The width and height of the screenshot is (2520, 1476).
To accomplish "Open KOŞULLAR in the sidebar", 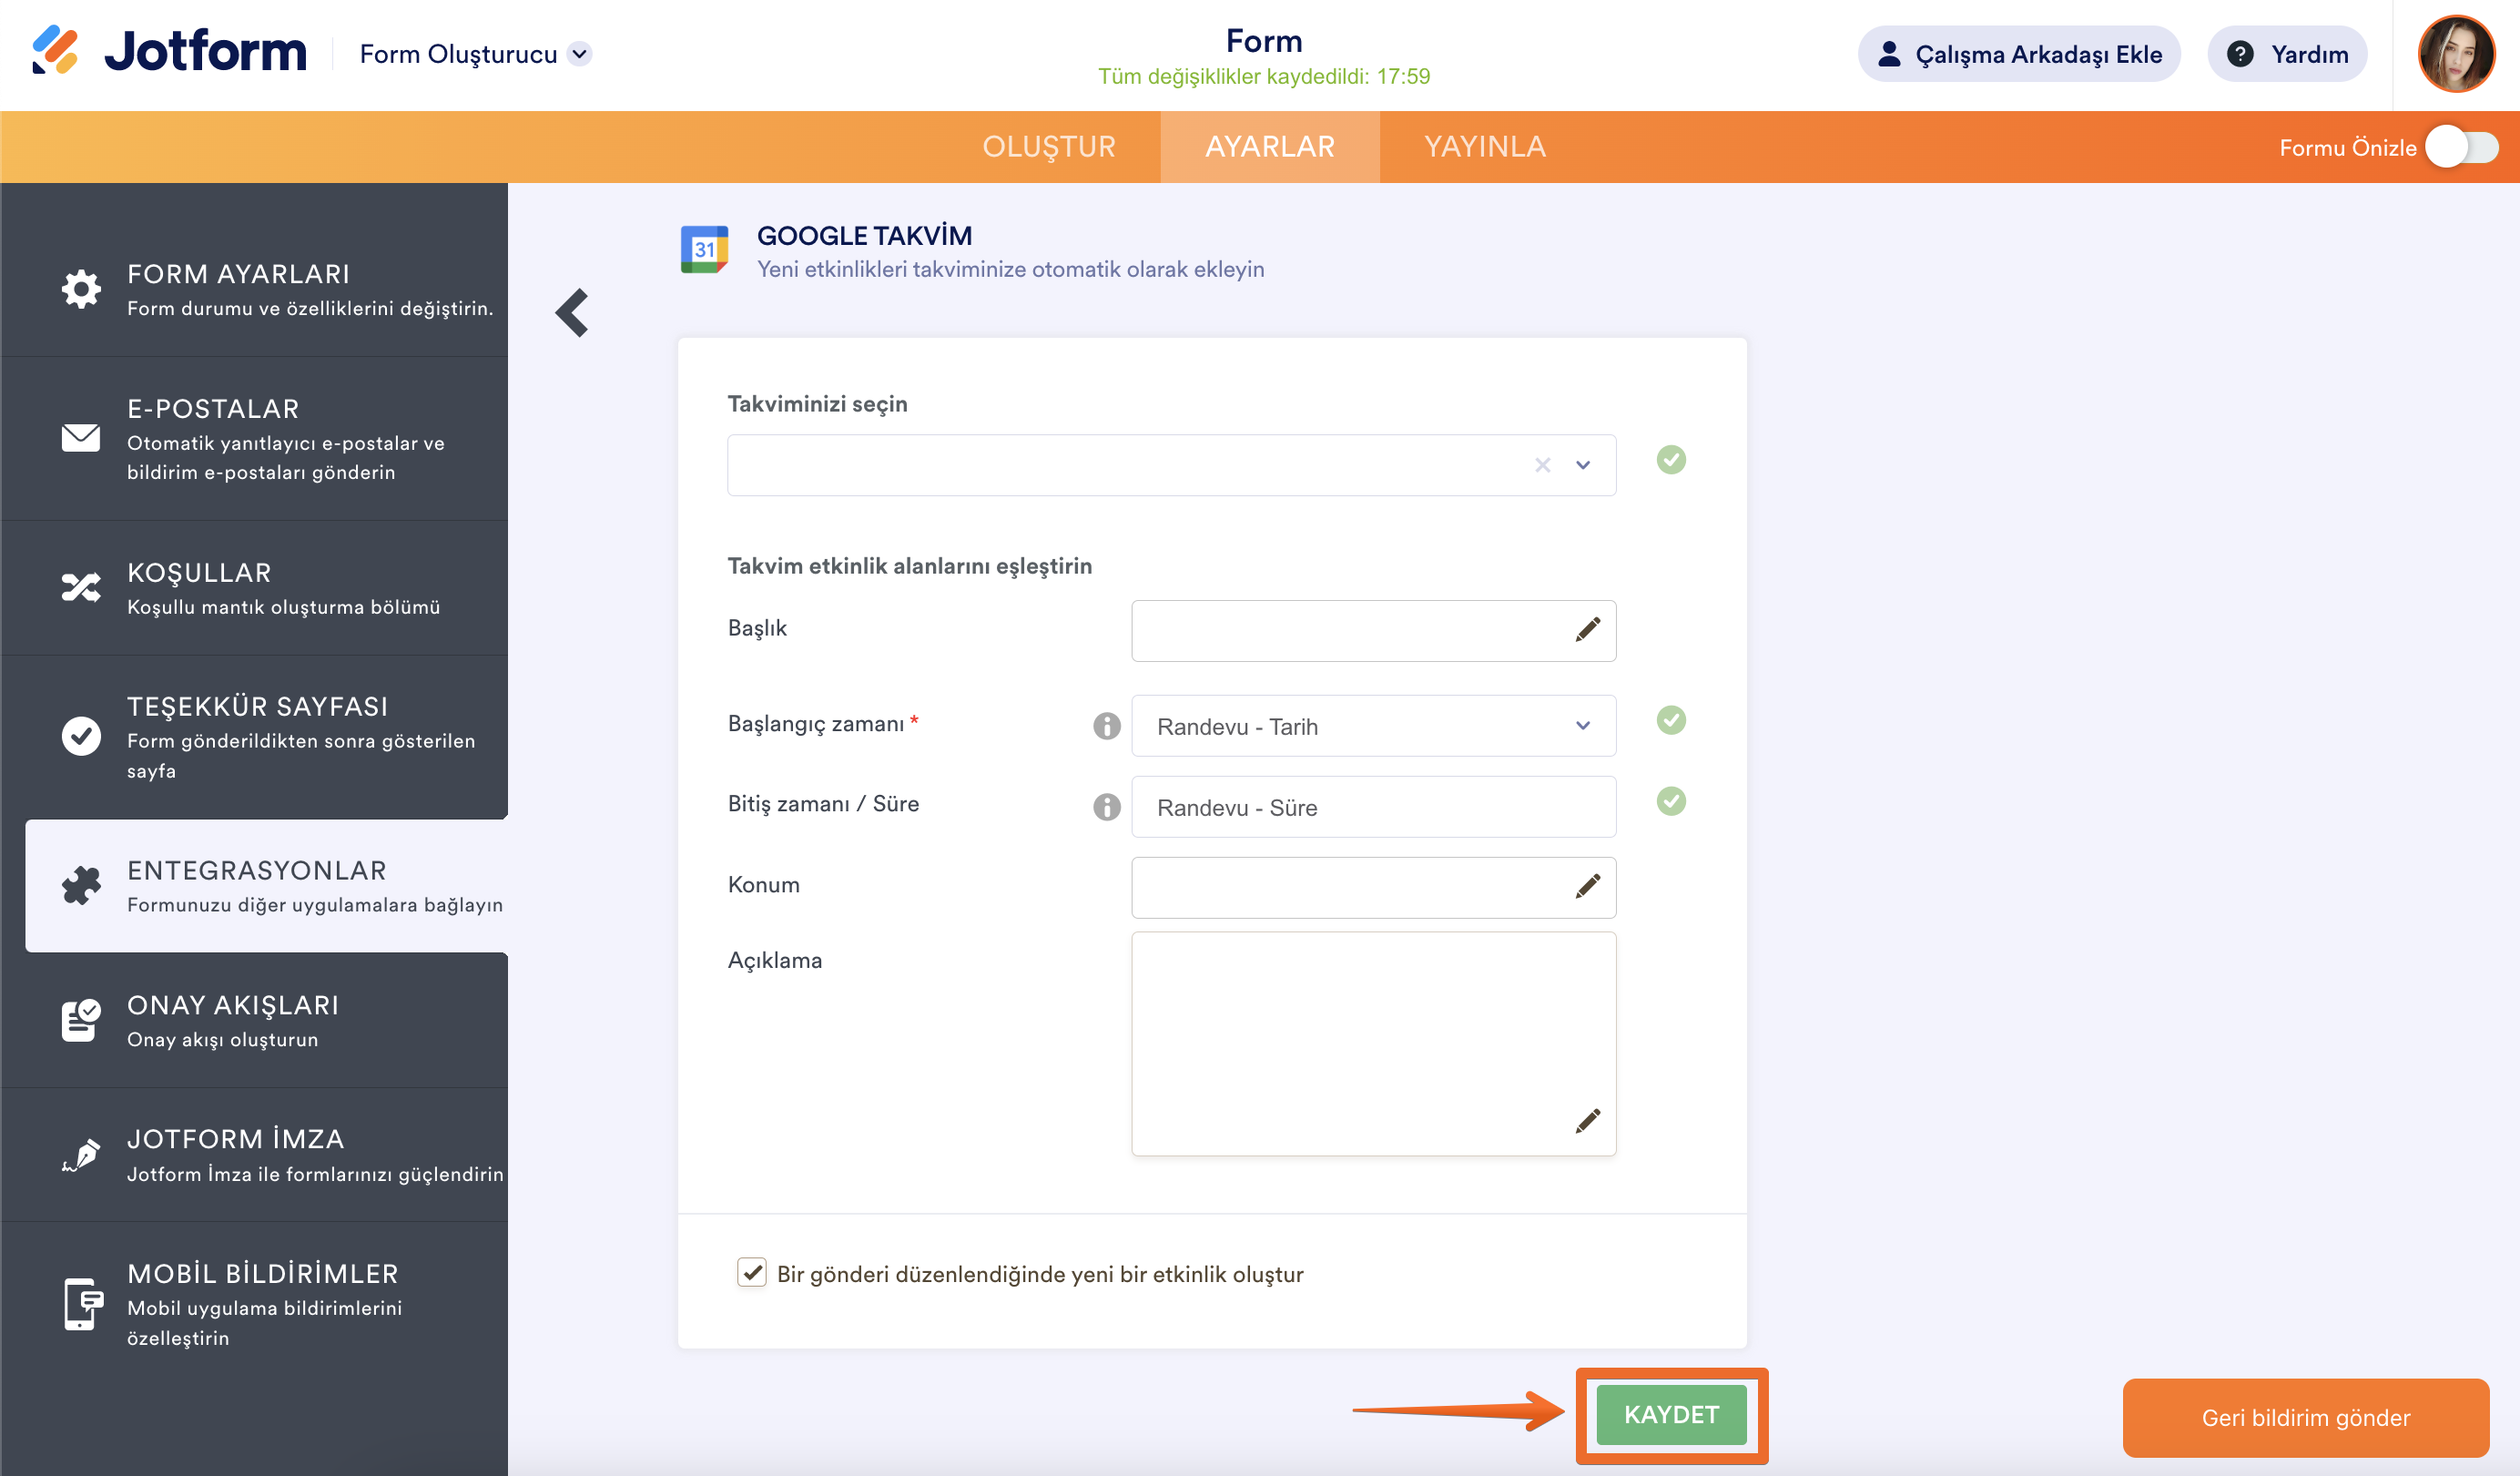I will point(255,588).
